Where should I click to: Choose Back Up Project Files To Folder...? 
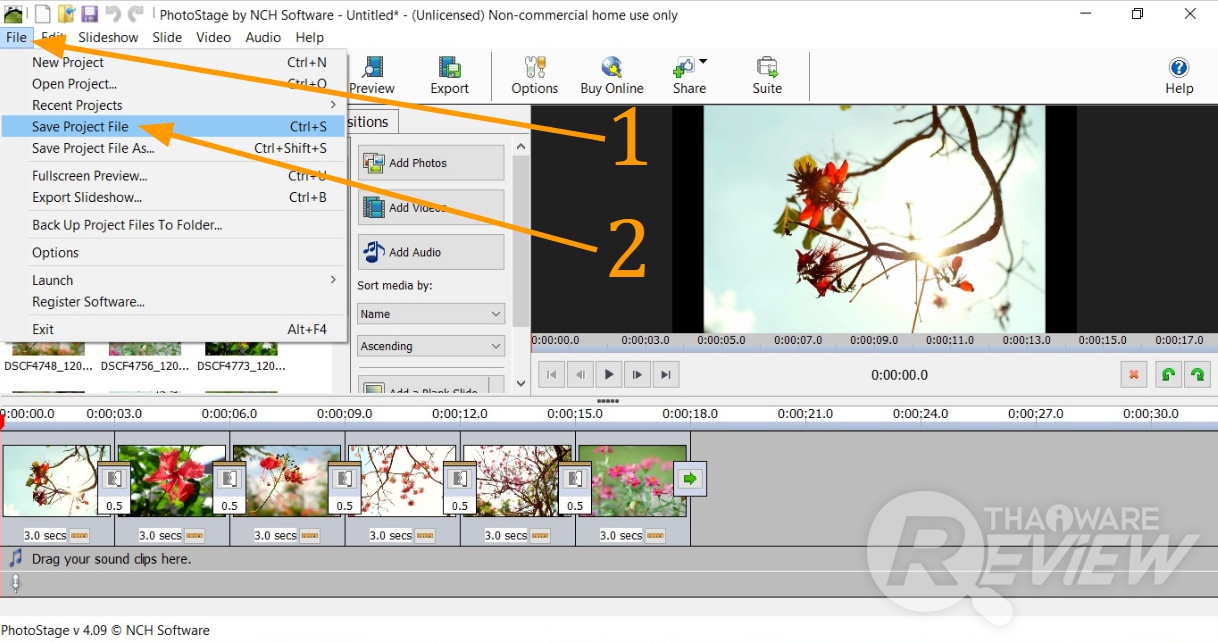174,225
